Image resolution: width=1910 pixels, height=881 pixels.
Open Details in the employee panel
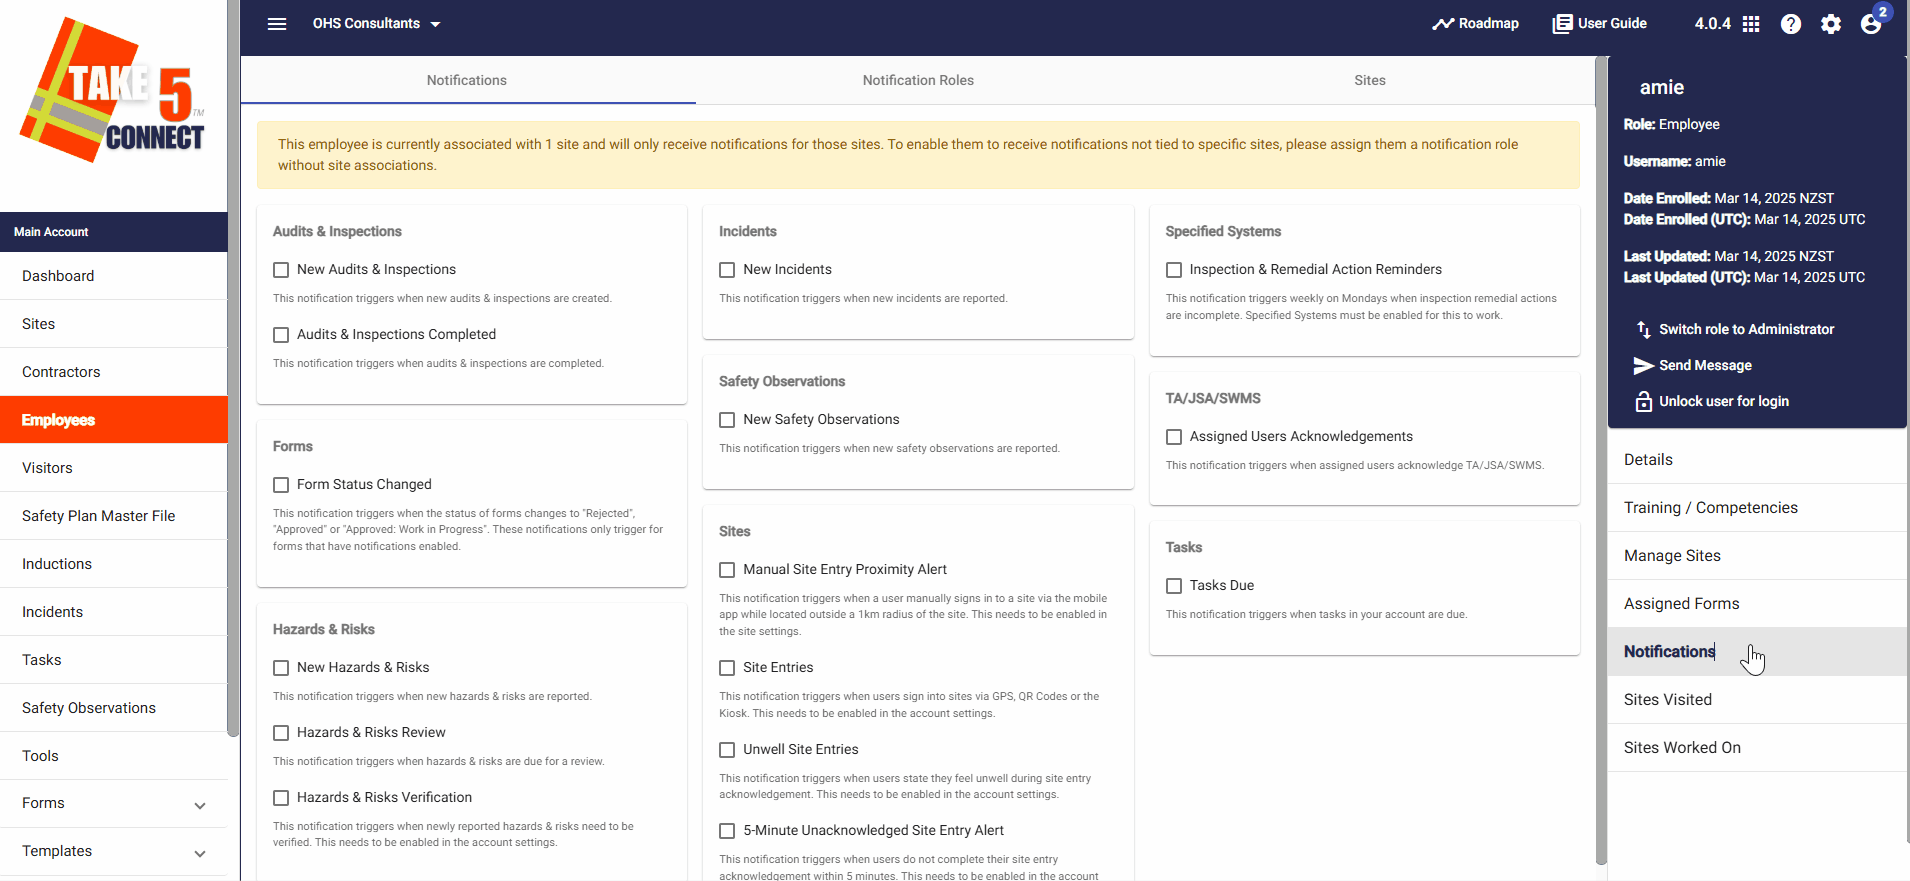coord(1757,460)
